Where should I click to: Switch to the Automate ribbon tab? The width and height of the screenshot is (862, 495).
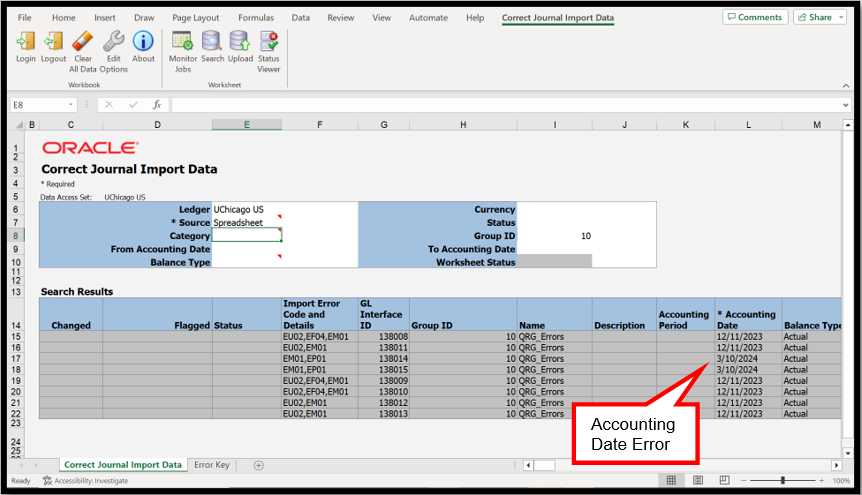pos(428,18)
